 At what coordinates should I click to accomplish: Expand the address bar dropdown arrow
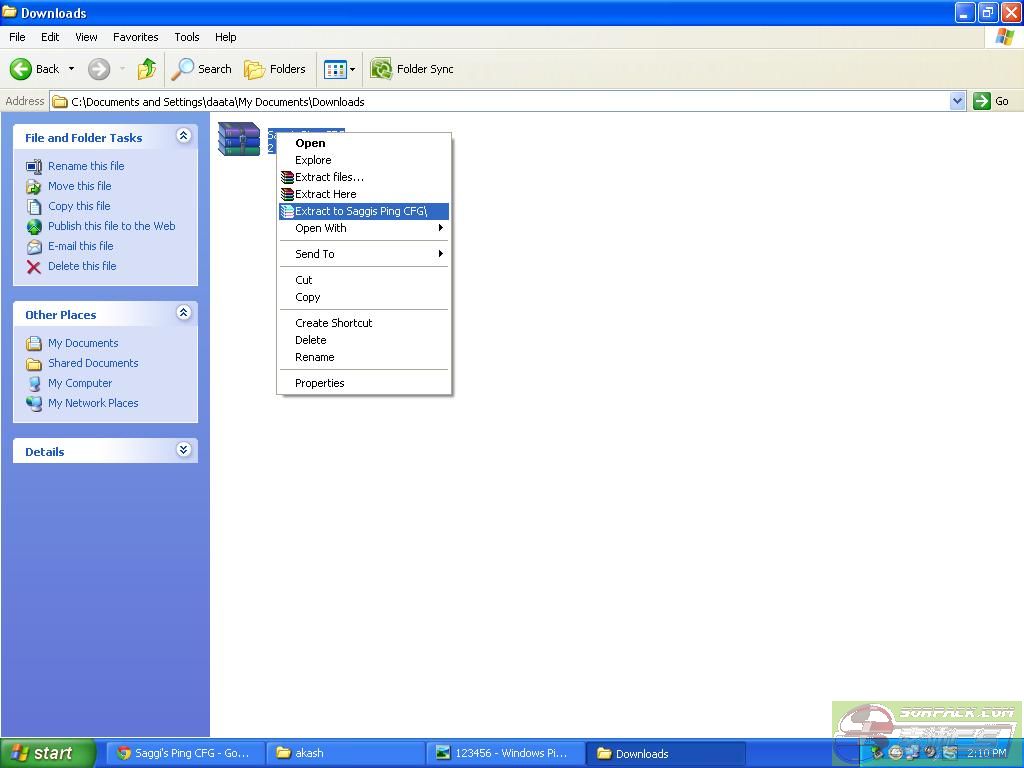(x=957, y=101)
